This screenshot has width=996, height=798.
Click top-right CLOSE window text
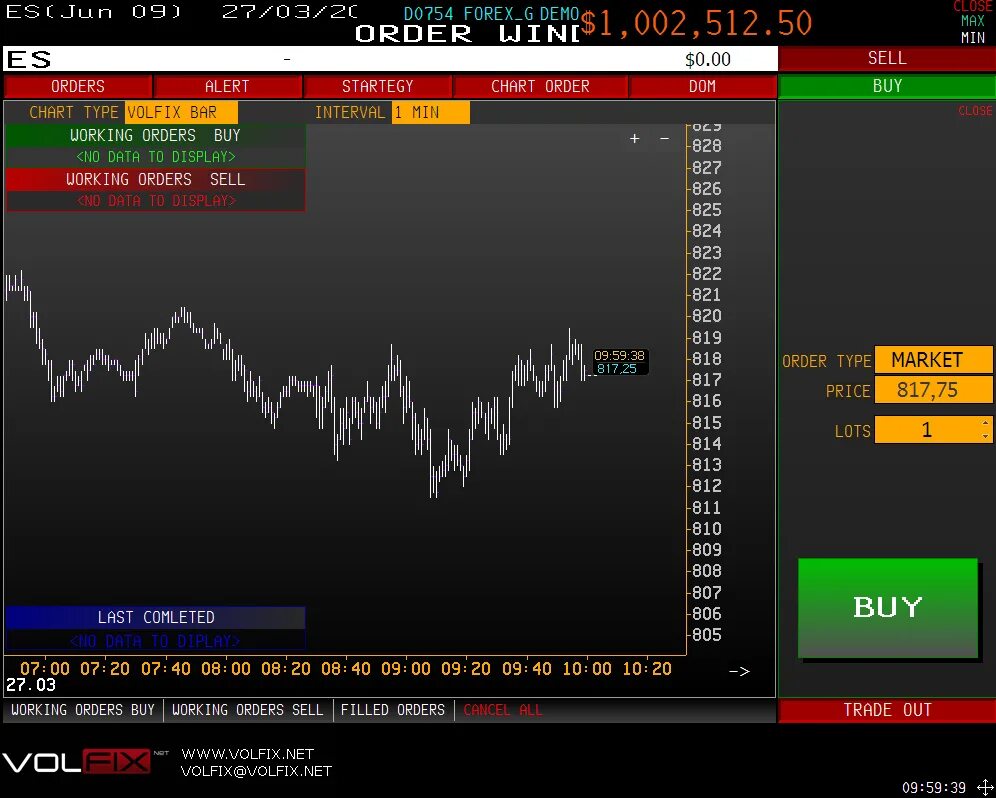(x=973, y=6)
